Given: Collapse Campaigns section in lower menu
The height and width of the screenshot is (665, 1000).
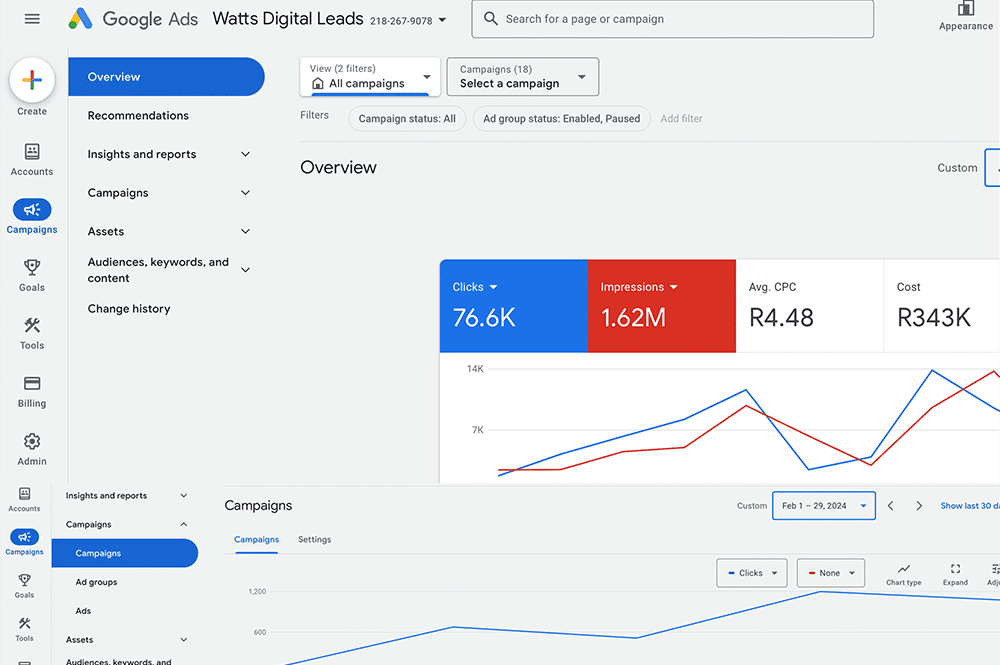Looking at the screenshot, I should tap(184, 524).
